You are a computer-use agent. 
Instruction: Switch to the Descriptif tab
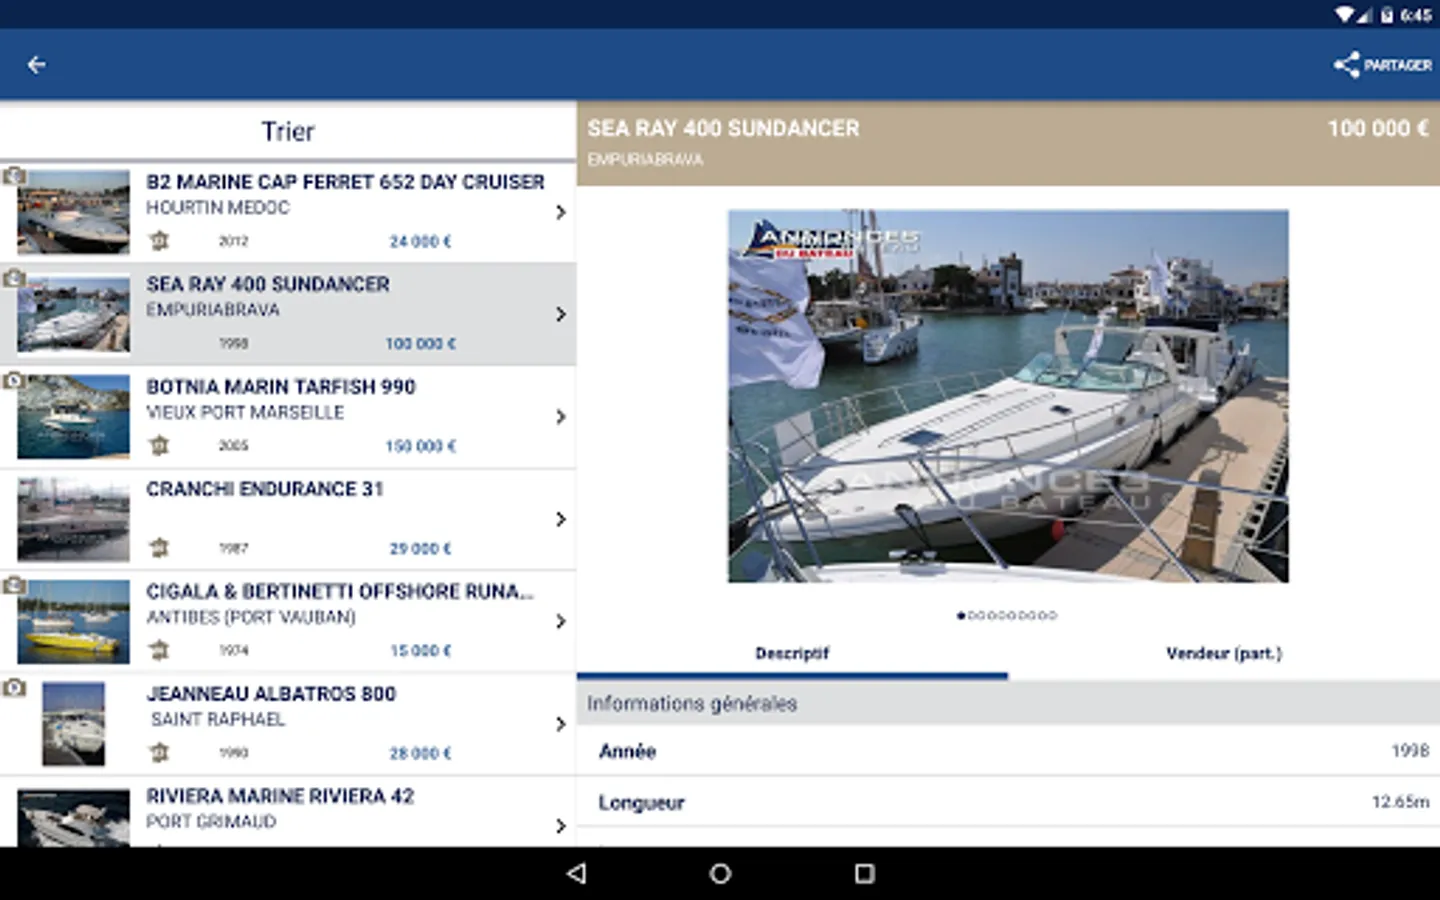[x=792, y=654]
